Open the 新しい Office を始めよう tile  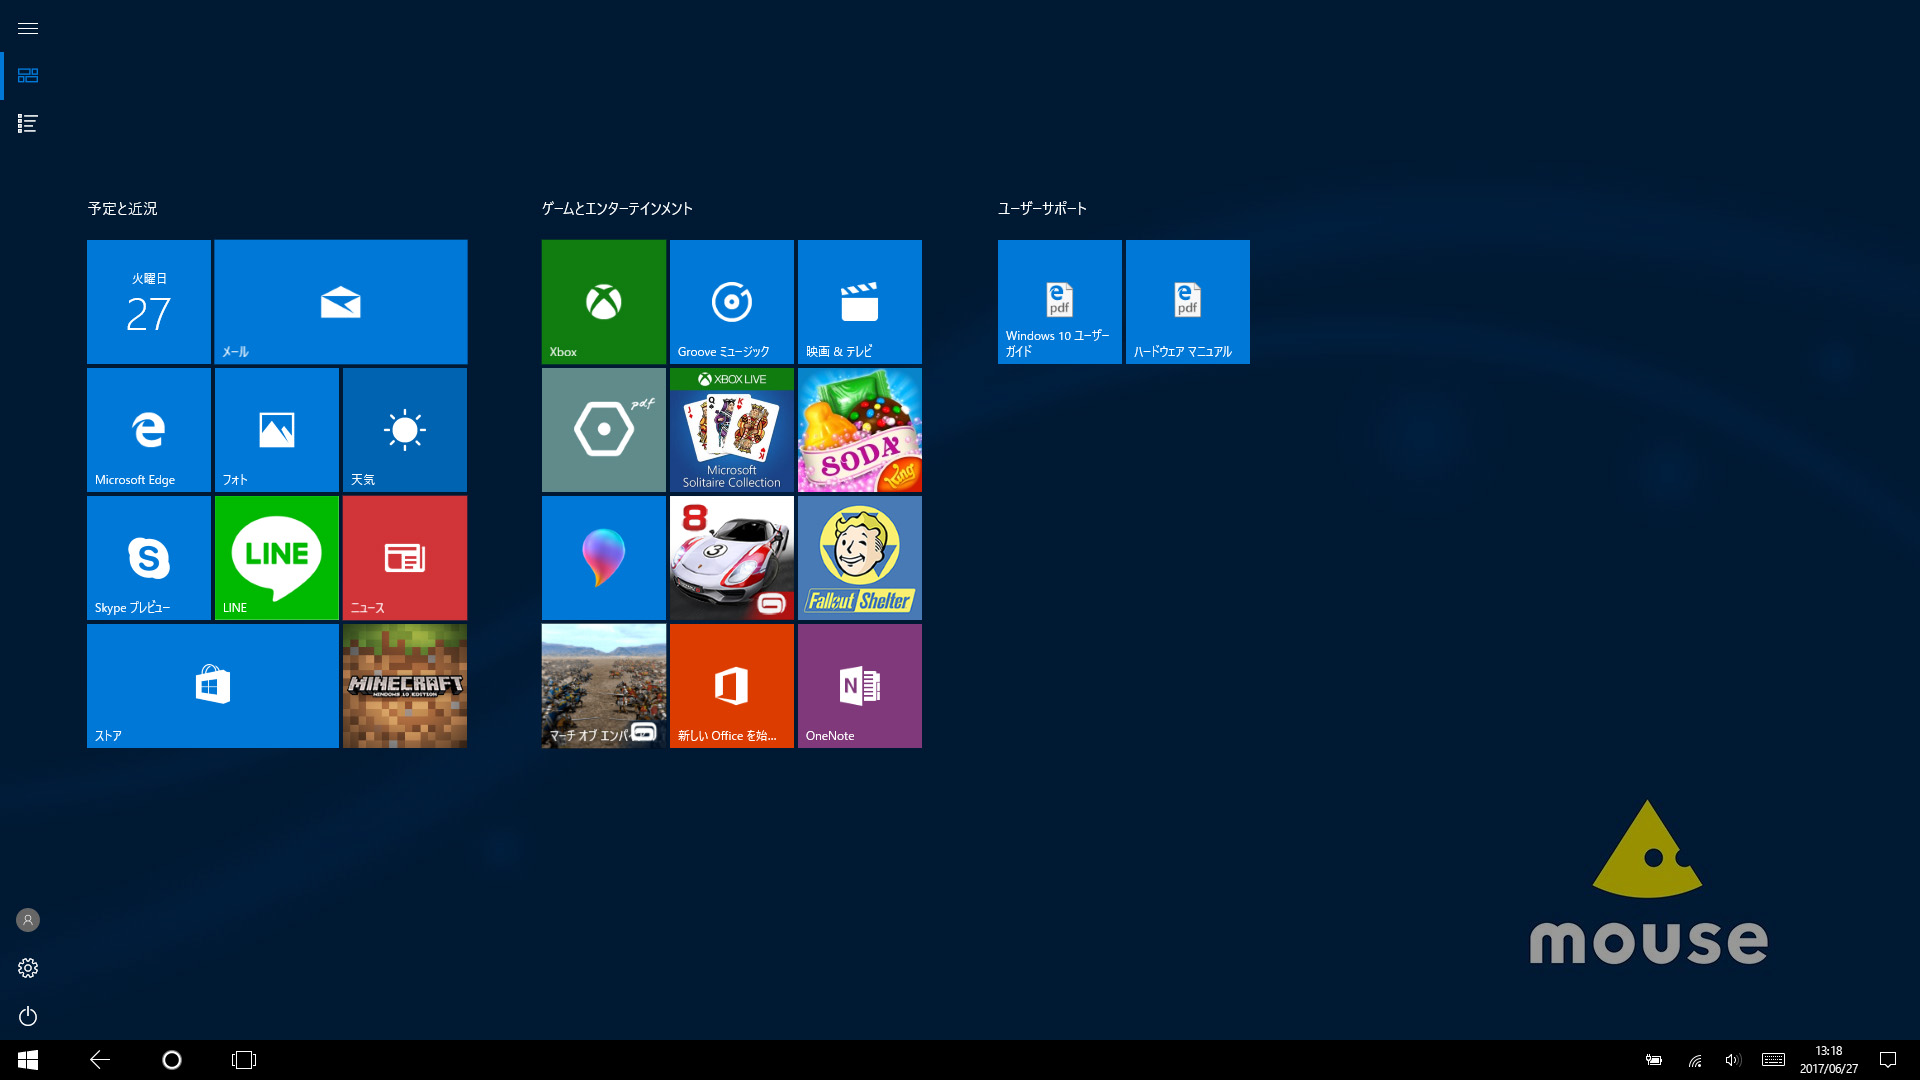pyautogui.click(x=731, y=685)
